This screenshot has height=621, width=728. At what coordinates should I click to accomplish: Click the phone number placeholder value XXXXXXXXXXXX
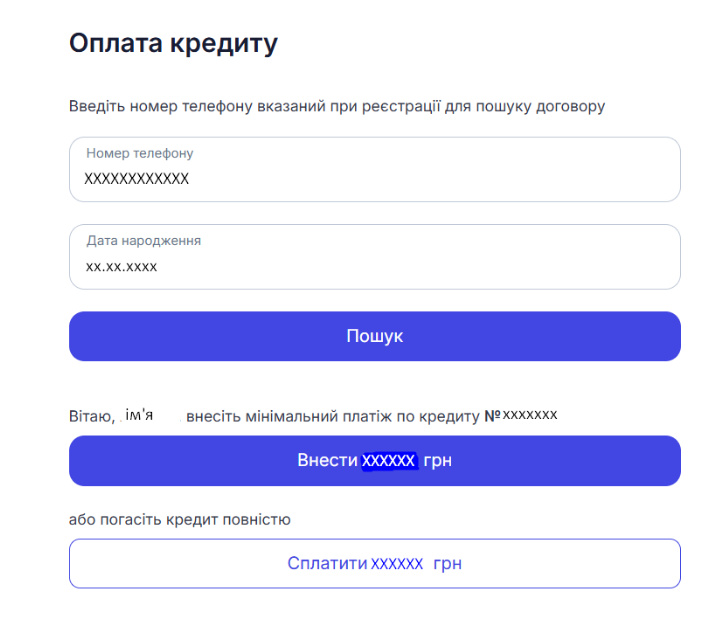[x=136, y=179]
